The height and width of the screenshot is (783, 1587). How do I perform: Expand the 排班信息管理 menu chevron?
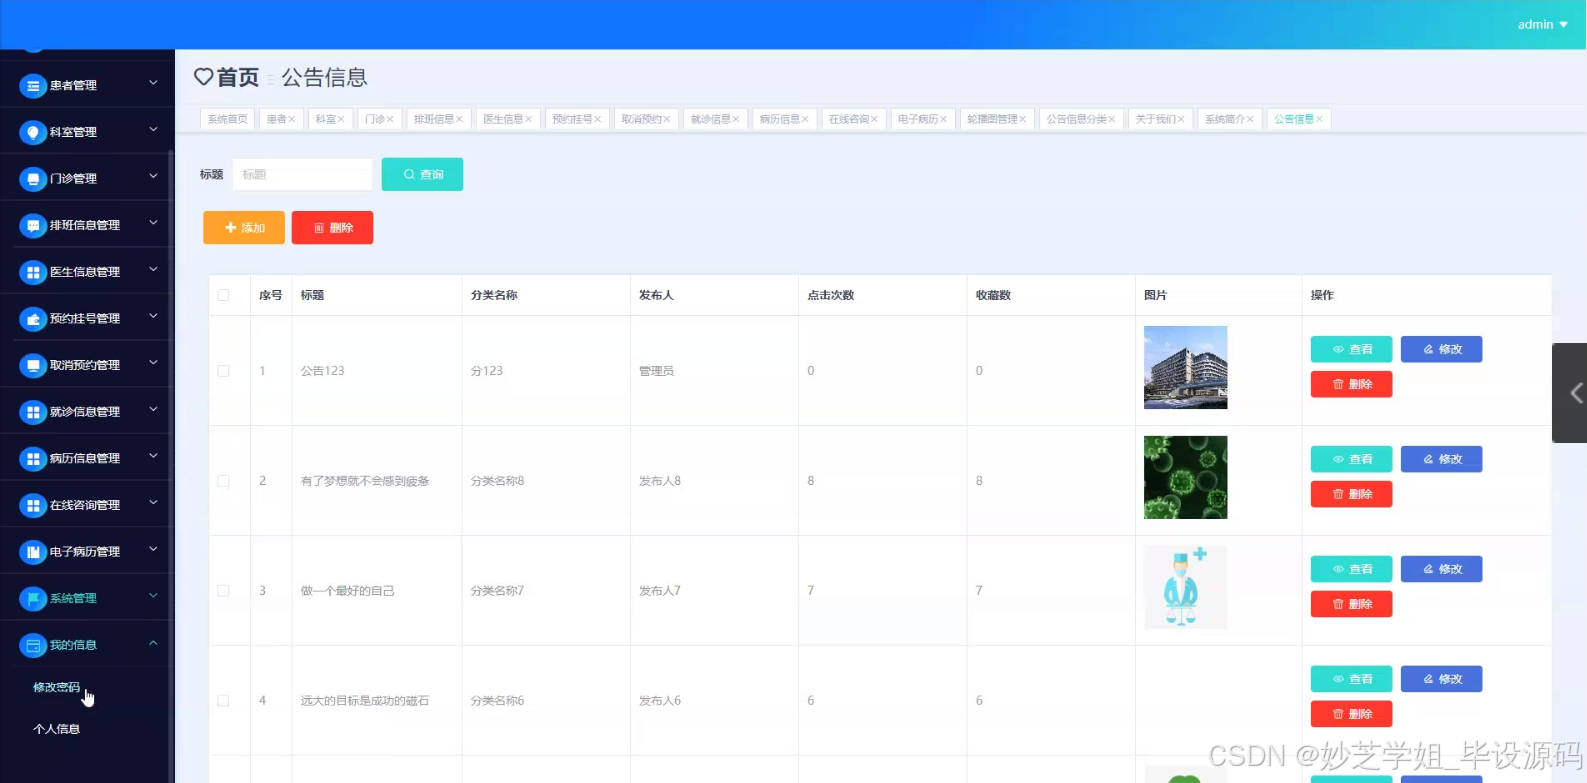tap(153, 223)
